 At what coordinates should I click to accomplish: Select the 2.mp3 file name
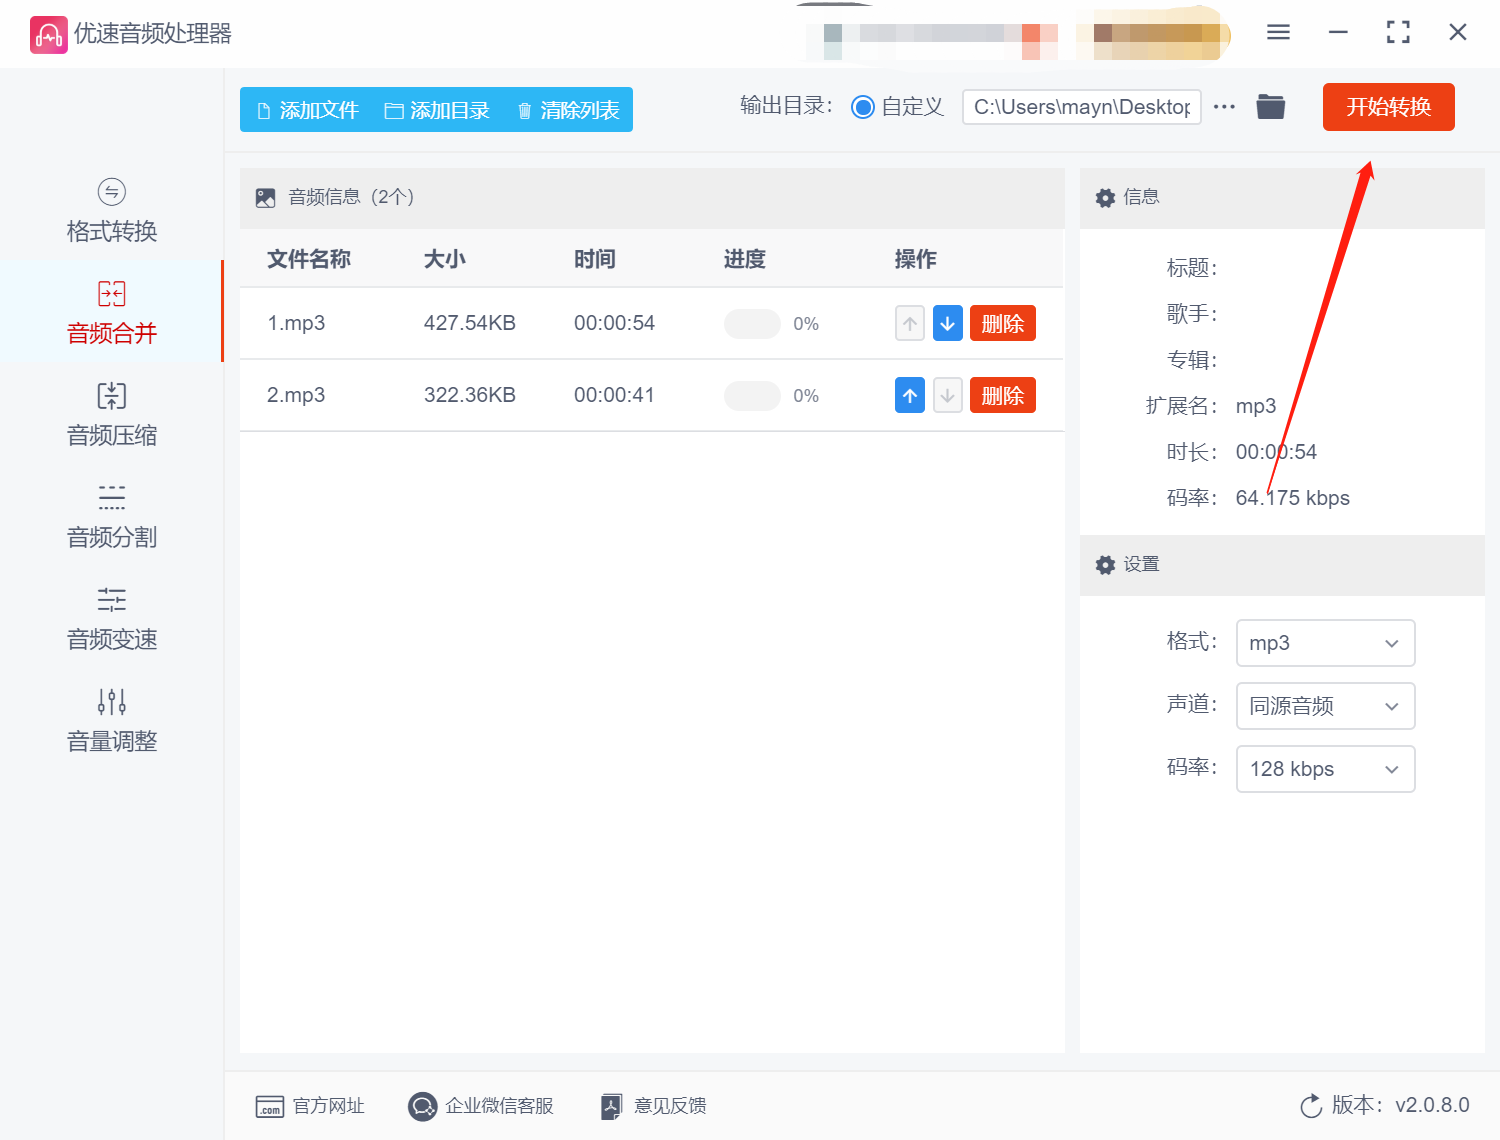click(x=296, y=395)
